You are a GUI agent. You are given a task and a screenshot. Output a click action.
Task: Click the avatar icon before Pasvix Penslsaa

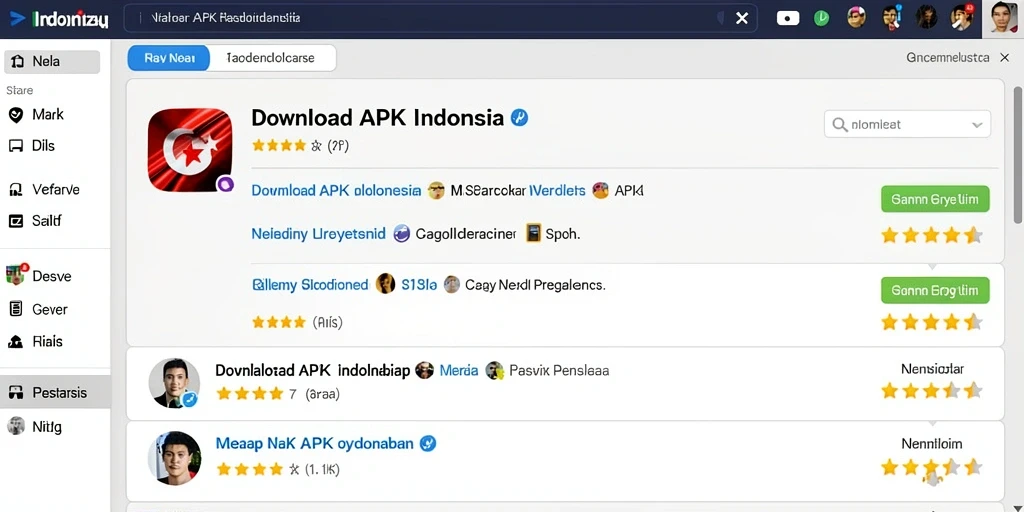tap(494, 371)
